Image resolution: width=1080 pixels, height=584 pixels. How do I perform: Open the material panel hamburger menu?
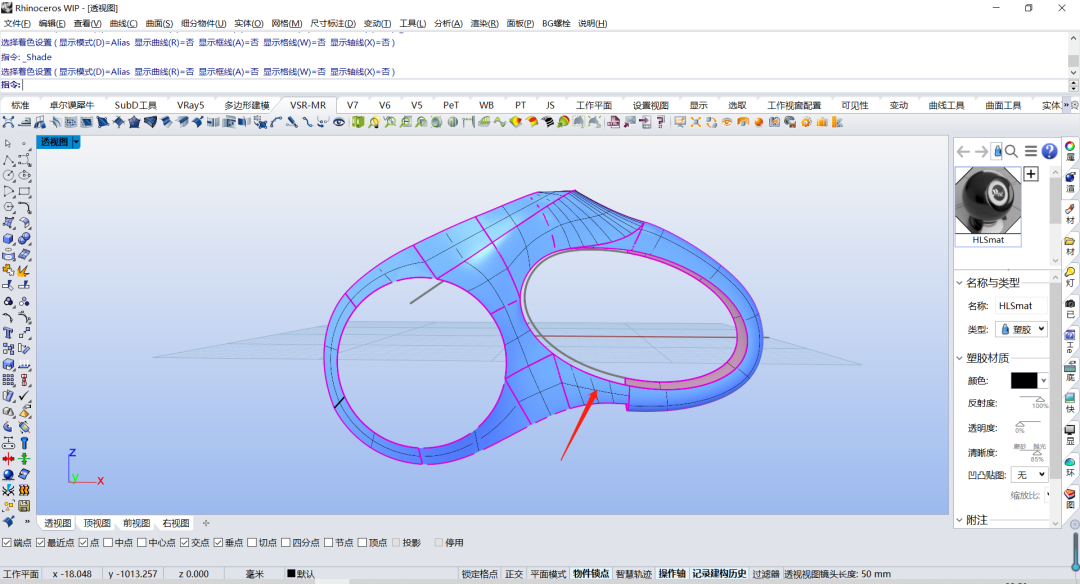point(1030,151)
